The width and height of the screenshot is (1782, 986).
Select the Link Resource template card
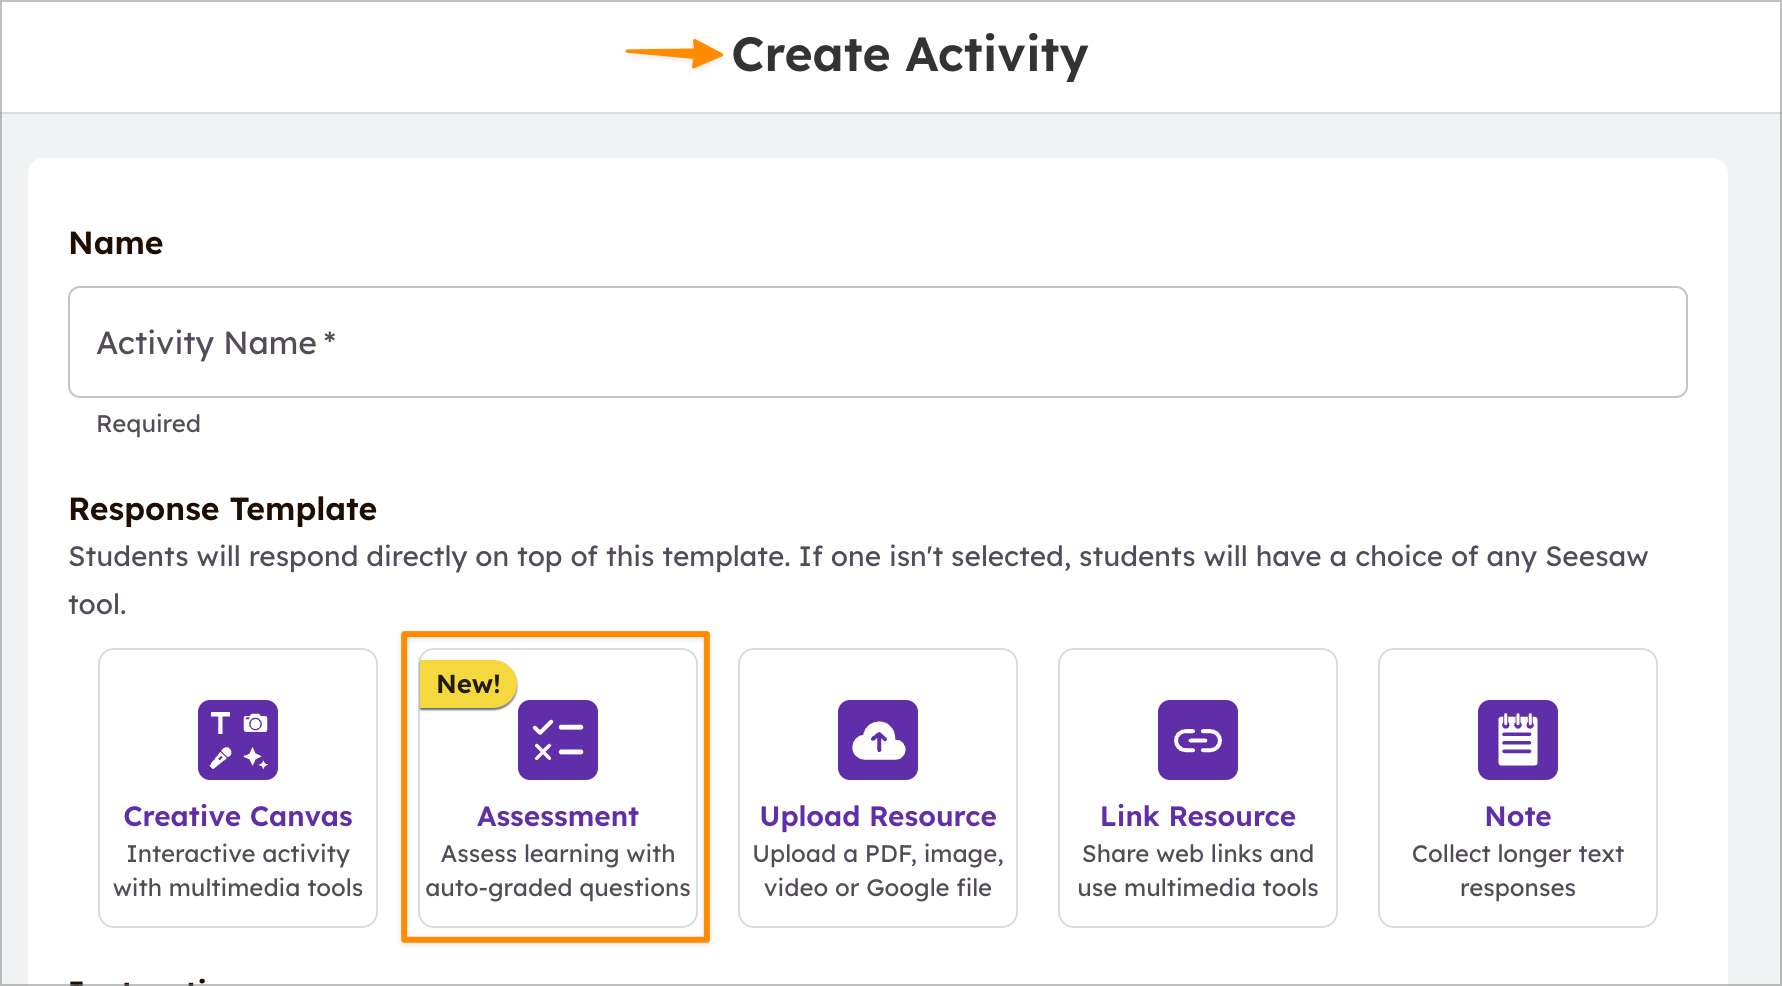[x=1197, y=787]
